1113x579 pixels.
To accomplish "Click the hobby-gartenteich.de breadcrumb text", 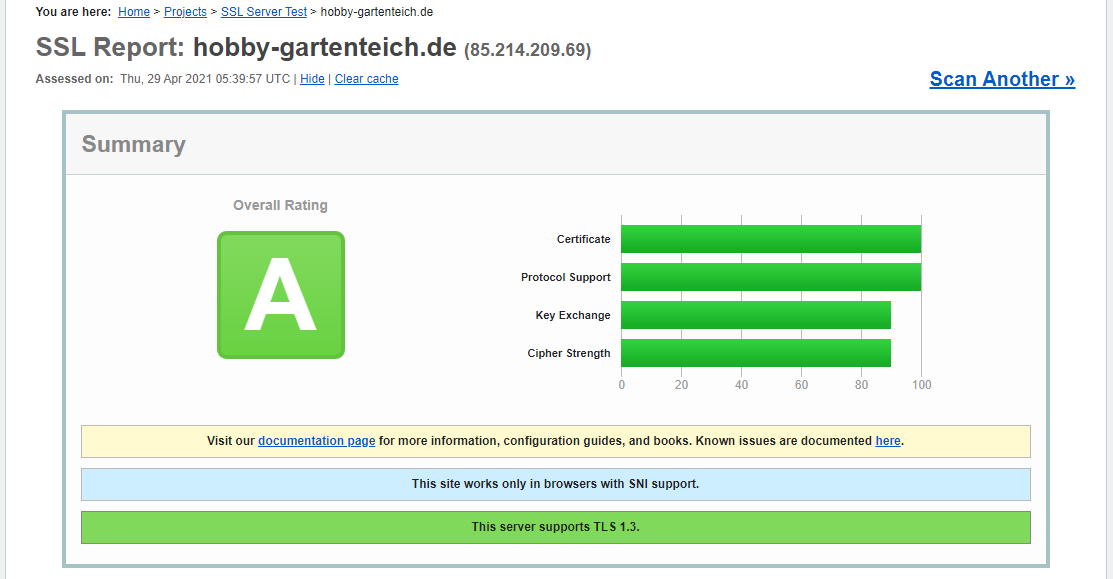I will click(377, 12).
